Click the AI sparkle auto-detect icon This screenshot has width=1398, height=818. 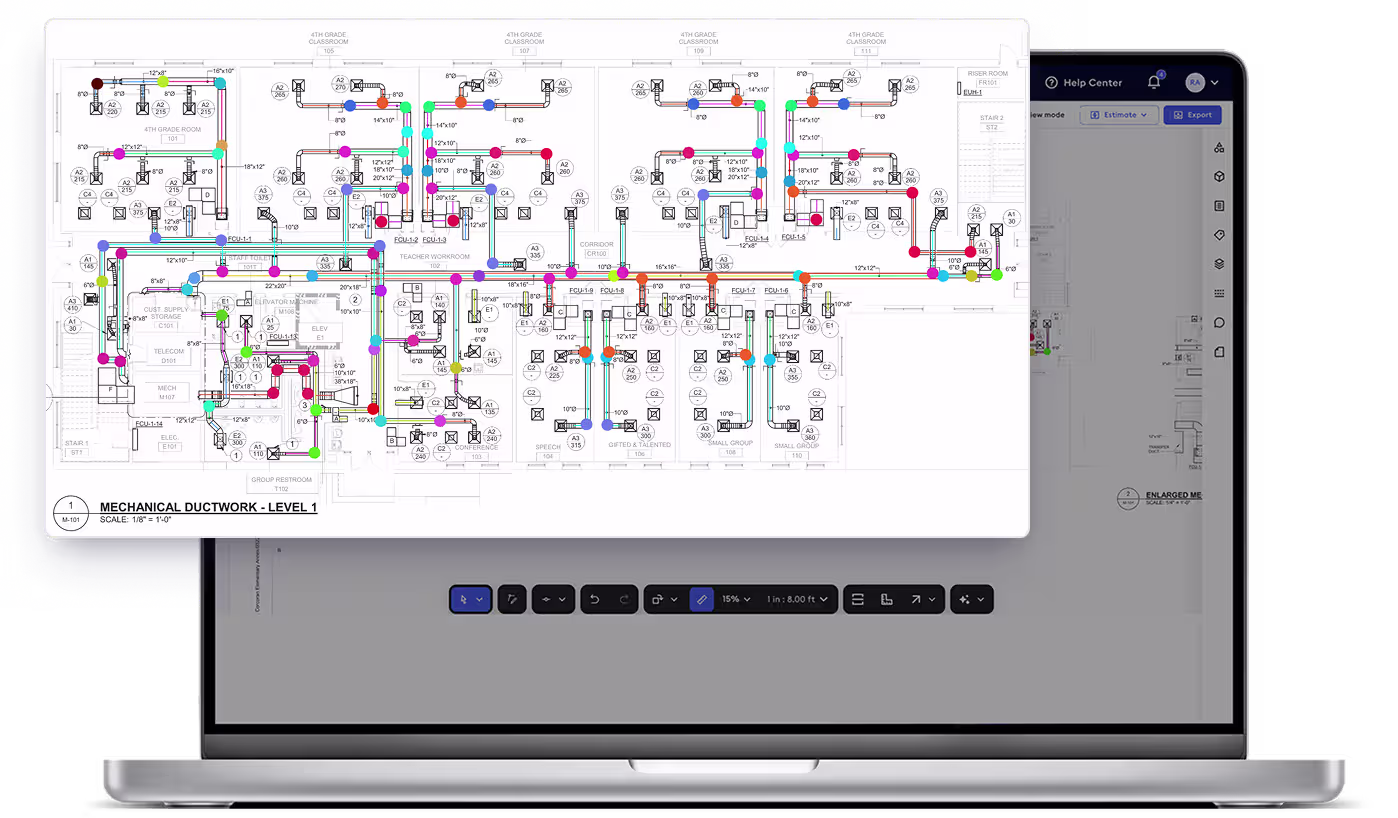pyautogui.click(x=964, y=599)
